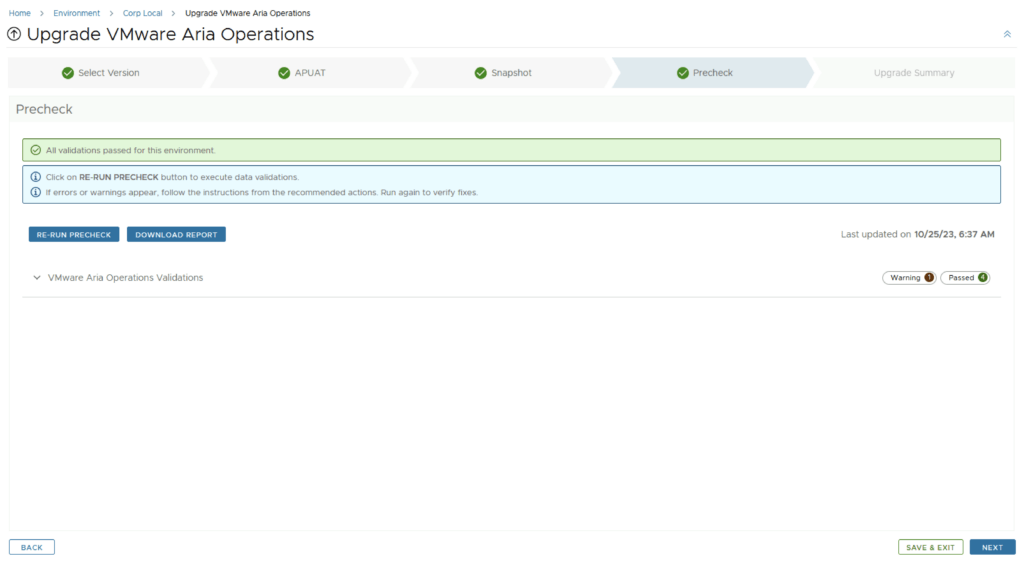This screenshot has height=568, width=1024.
Task: Collapse VMware Aria Operations Validations chevron
Action: pos(37,277)
